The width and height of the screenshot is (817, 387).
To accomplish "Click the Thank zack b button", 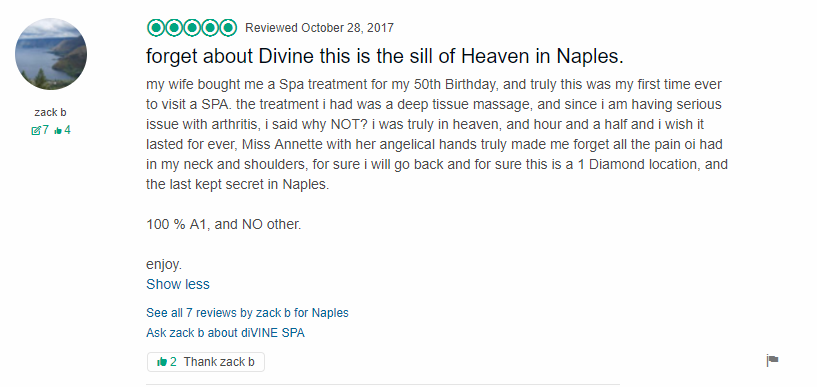I will [206, 362].
